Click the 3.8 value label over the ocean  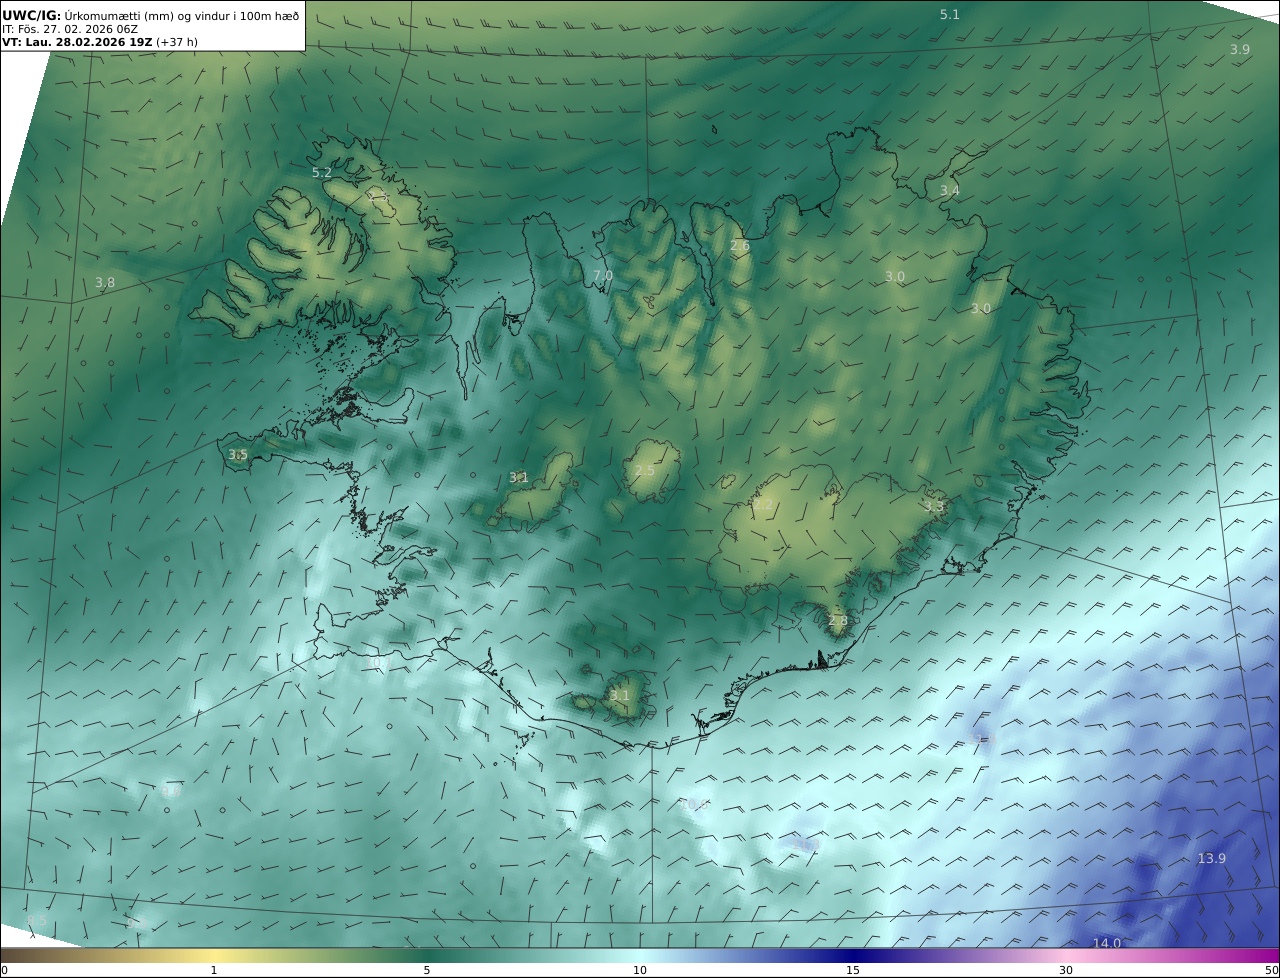(x=105, y=283)
